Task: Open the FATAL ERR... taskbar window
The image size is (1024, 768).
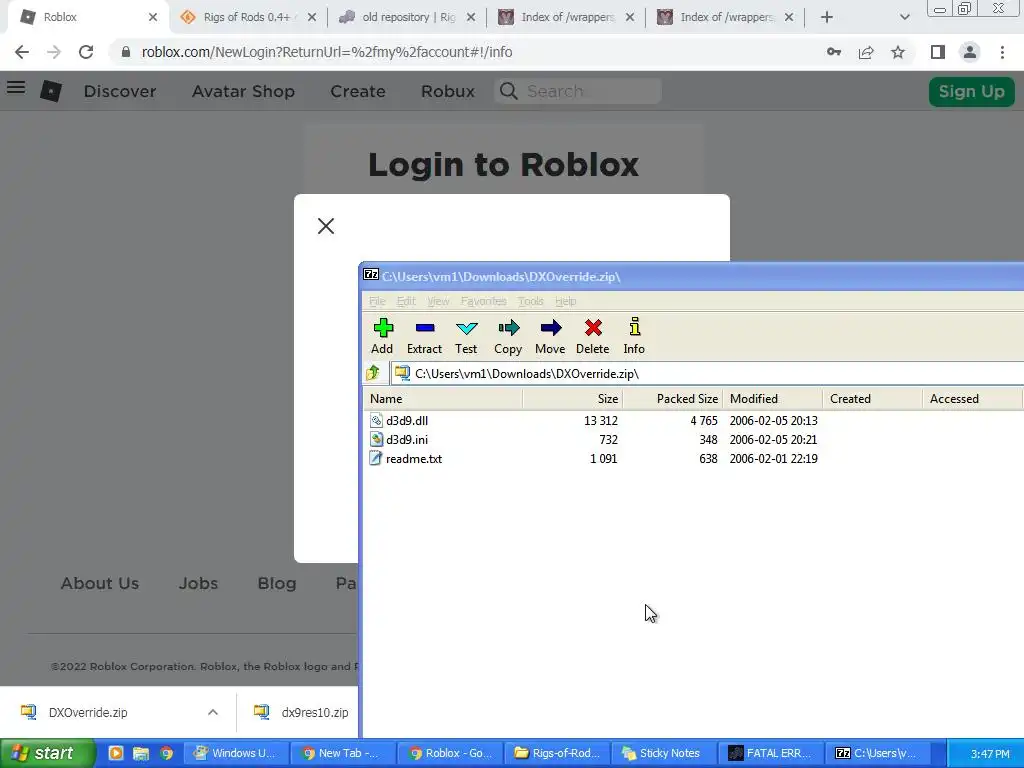Action: [770, 753]
